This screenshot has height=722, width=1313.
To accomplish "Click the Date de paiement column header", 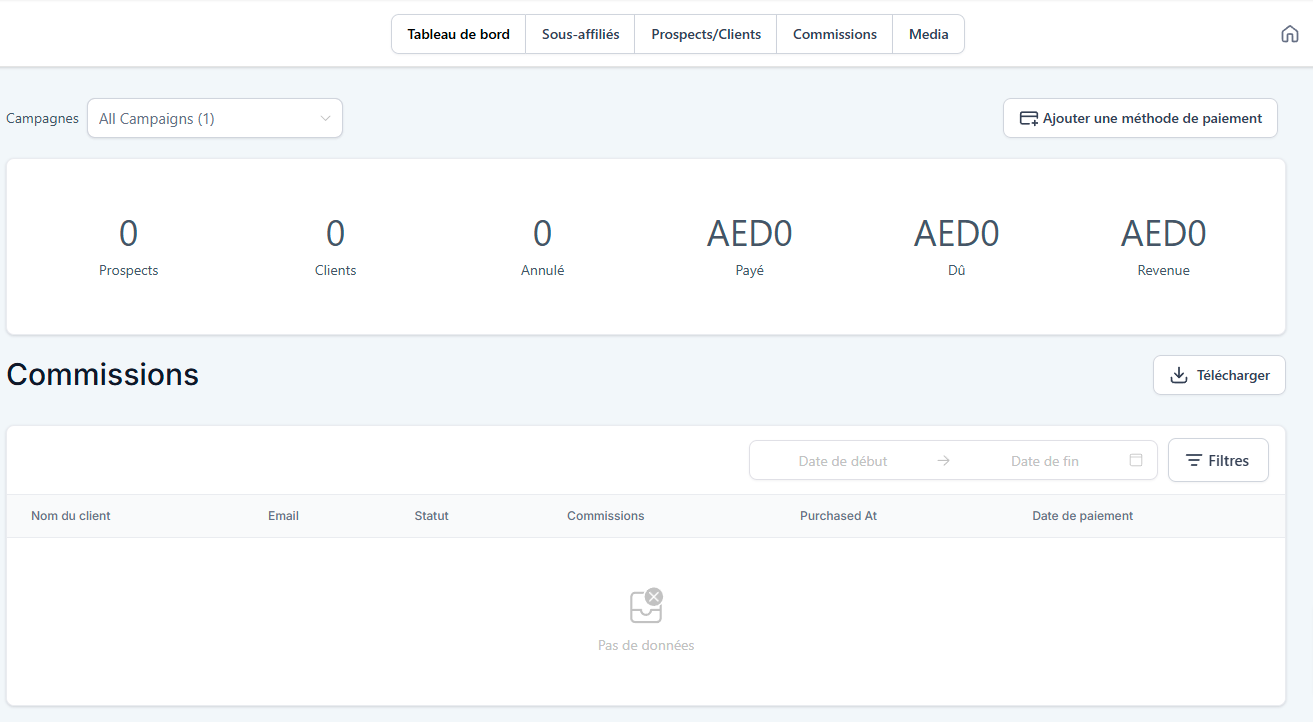I will click(x=1082, y=516).
